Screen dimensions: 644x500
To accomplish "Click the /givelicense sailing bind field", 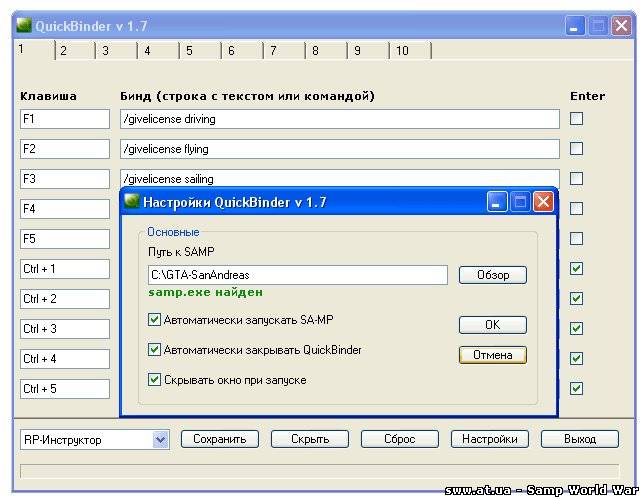I will [340, 178].
